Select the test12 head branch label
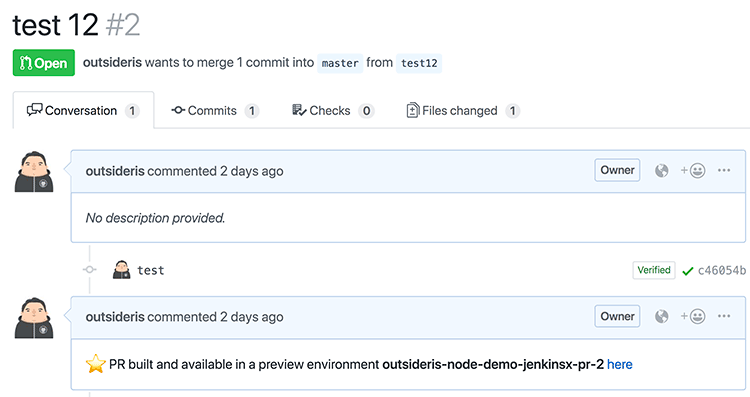The width and height of the screenshot is (750, 397). pyautogui.click(x=419, y=63)
